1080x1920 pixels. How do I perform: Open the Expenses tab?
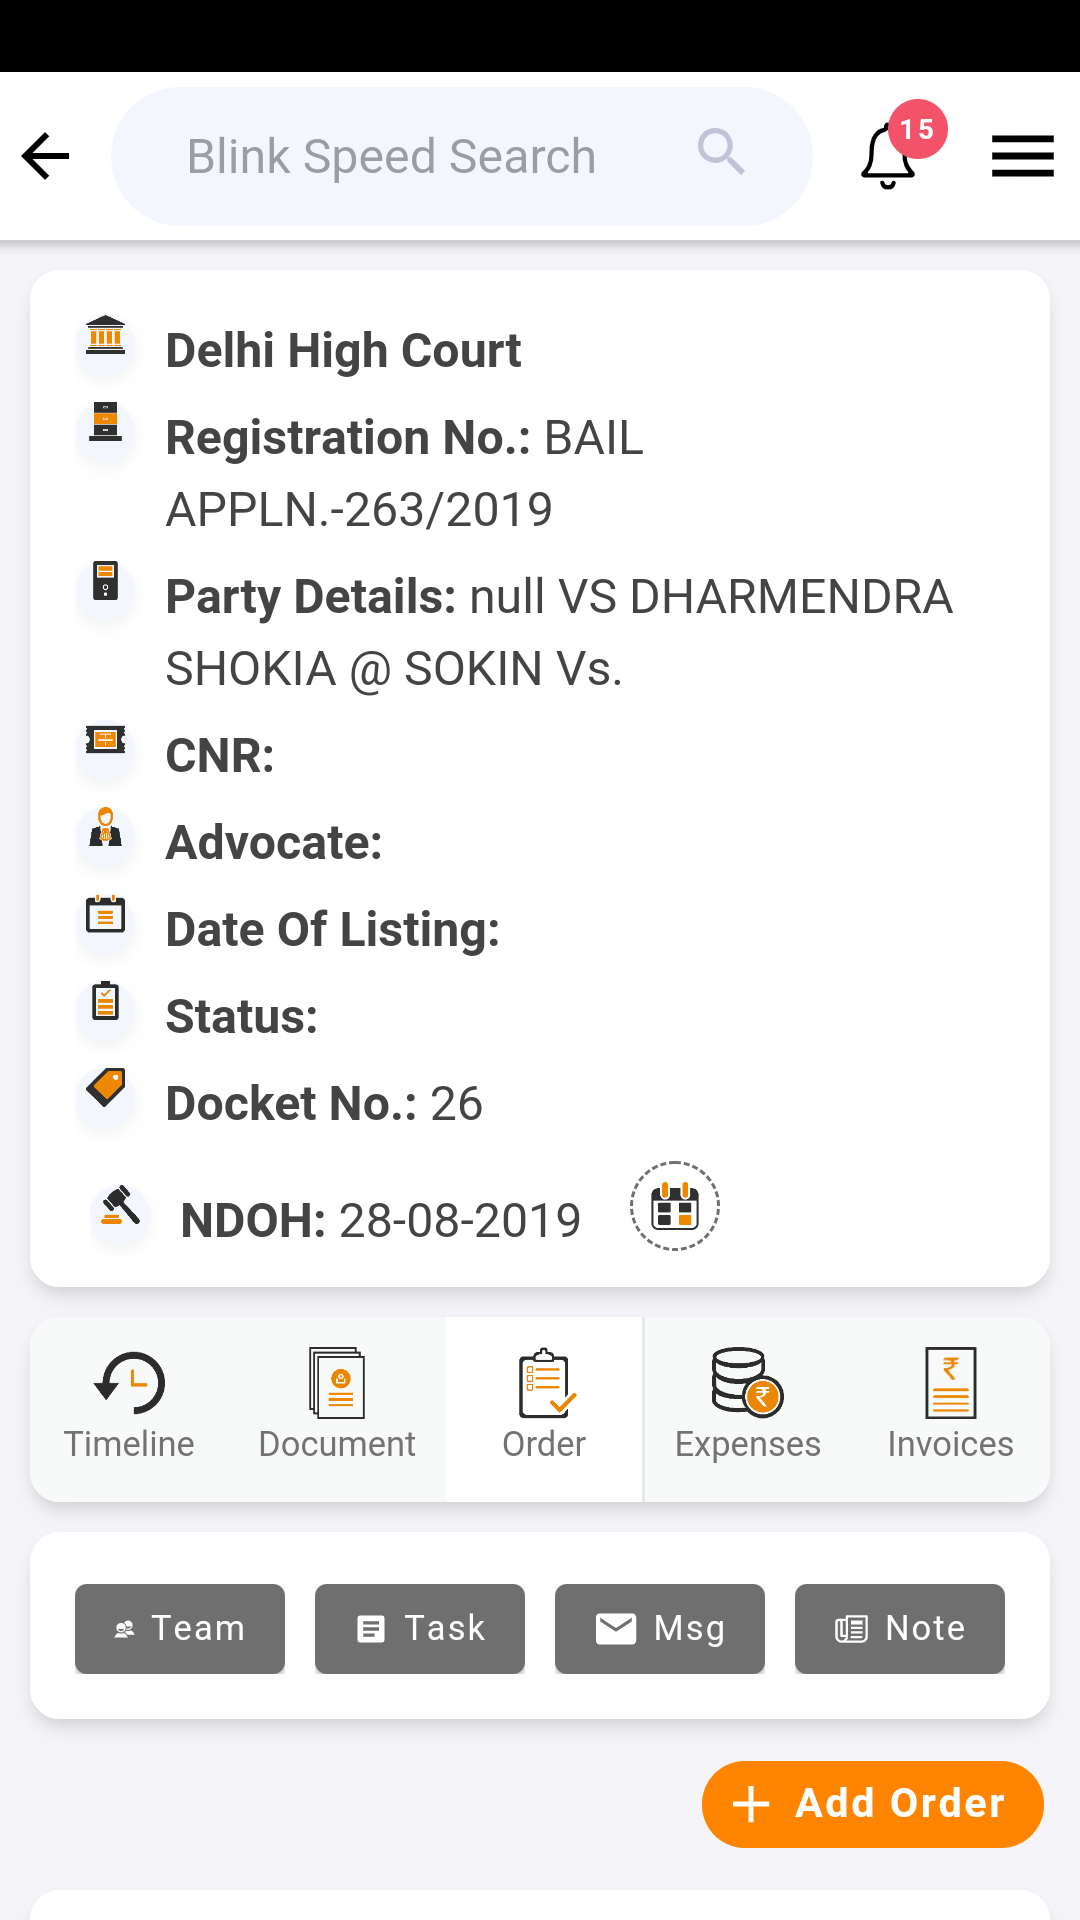click(748, 1407)
